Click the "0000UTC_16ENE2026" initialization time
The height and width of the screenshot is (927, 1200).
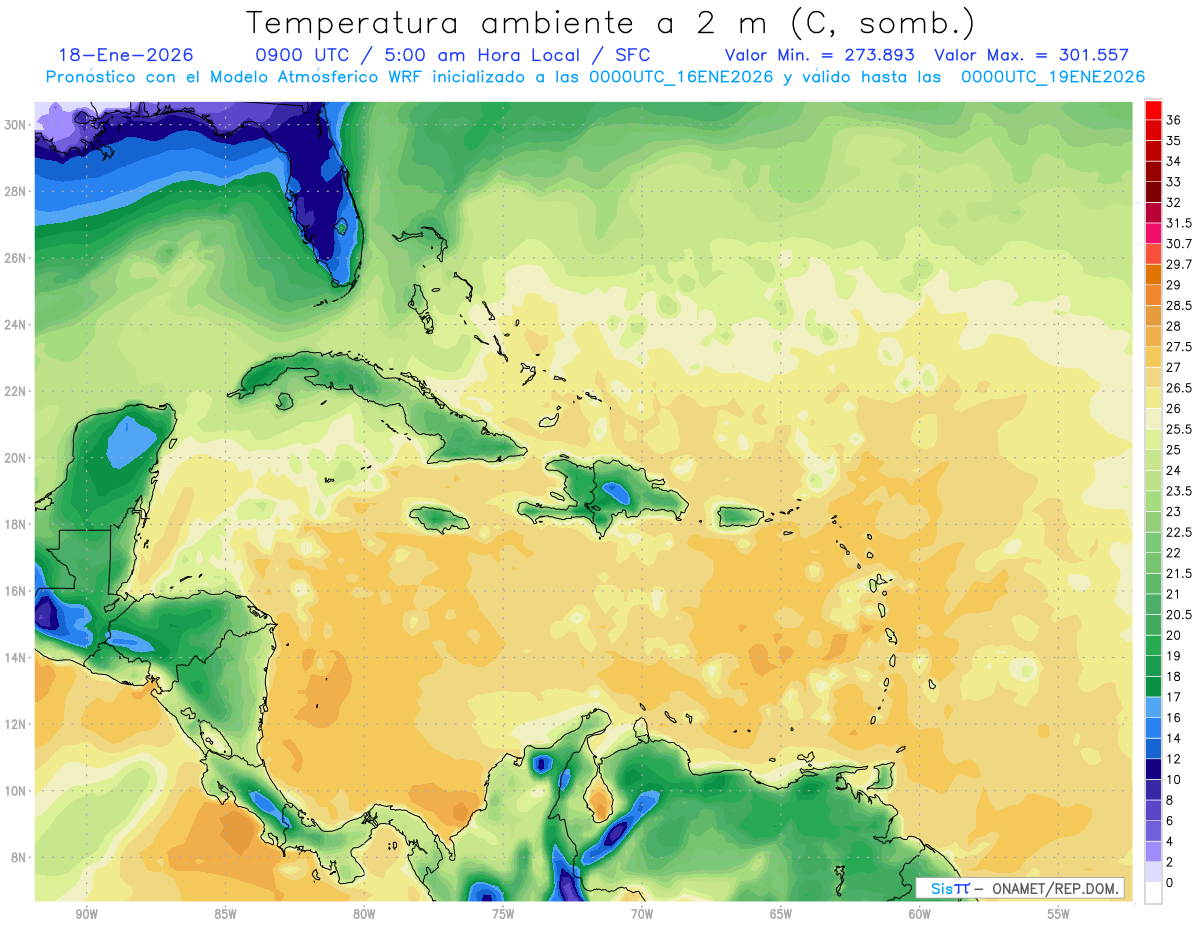click(680, 77)
